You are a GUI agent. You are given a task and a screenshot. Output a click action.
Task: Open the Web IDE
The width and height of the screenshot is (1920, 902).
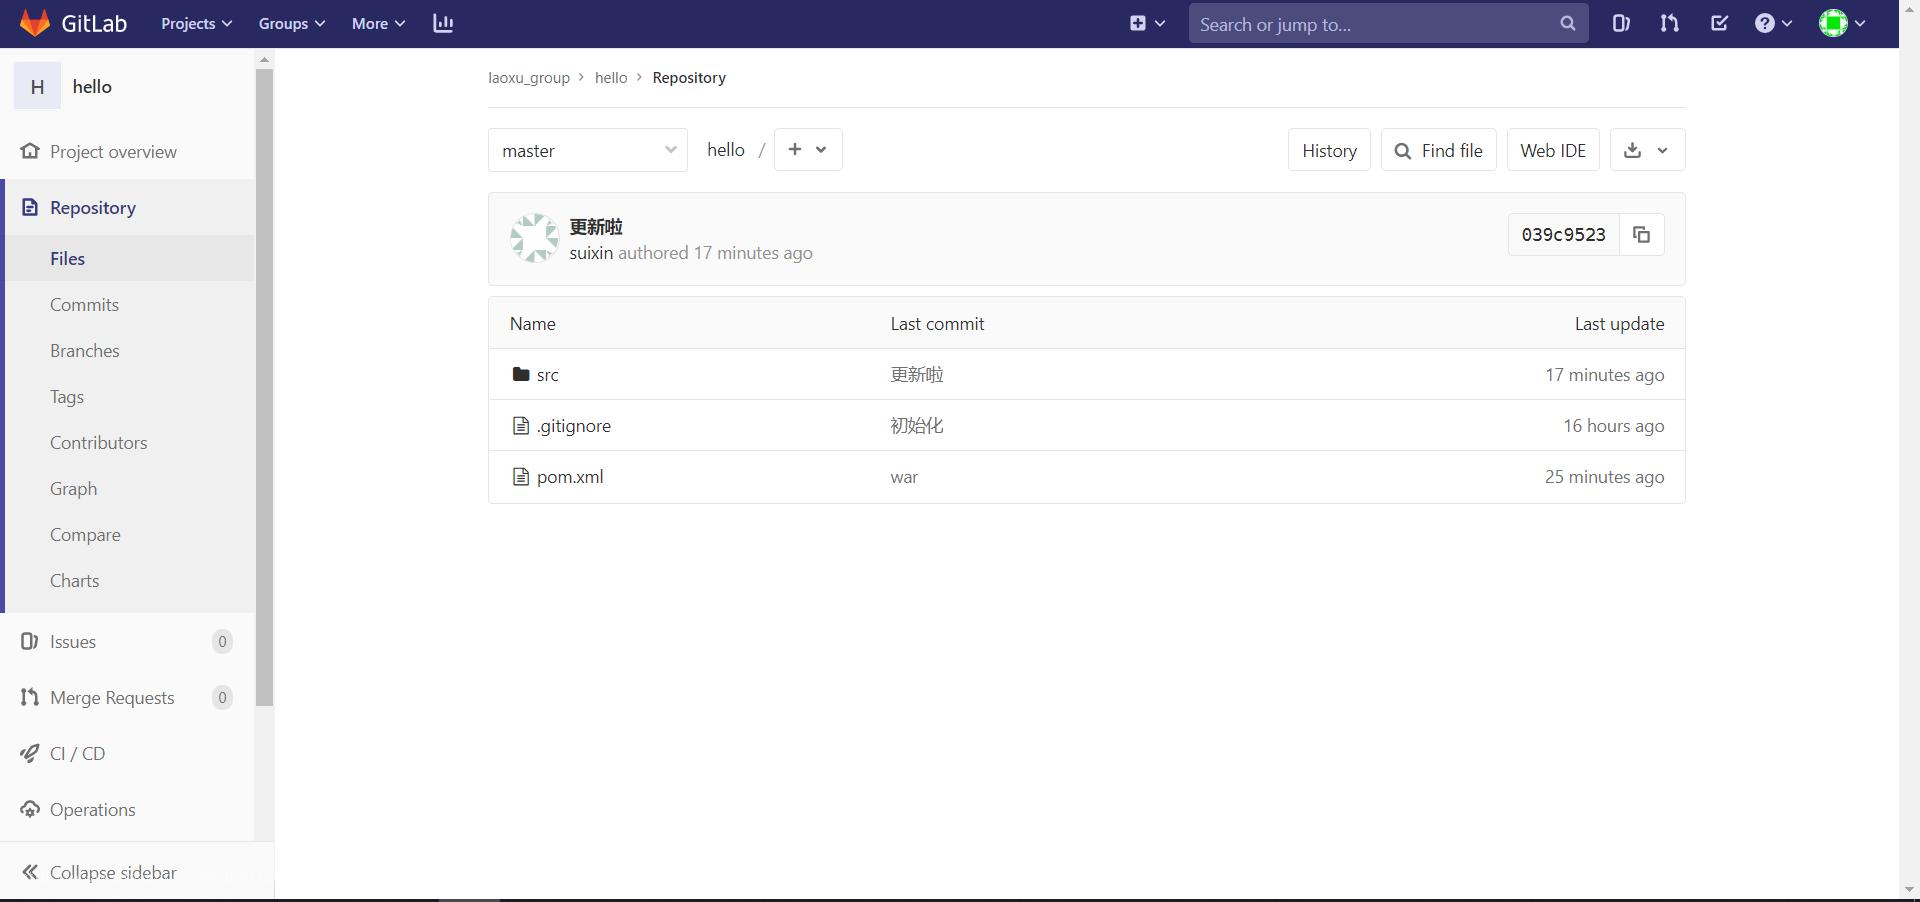(x=1553, y=150)
